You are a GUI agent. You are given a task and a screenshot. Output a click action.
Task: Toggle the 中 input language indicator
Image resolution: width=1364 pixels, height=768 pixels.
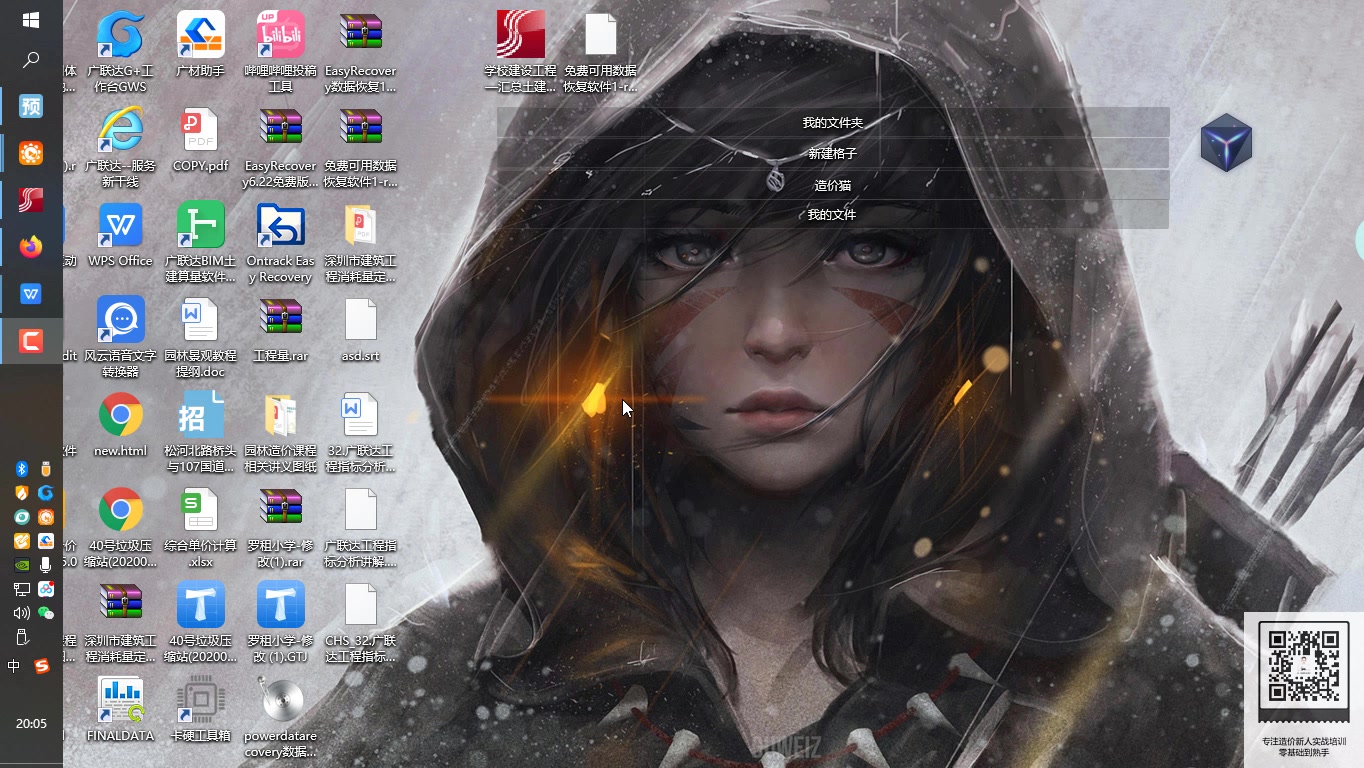click(13, 666)
